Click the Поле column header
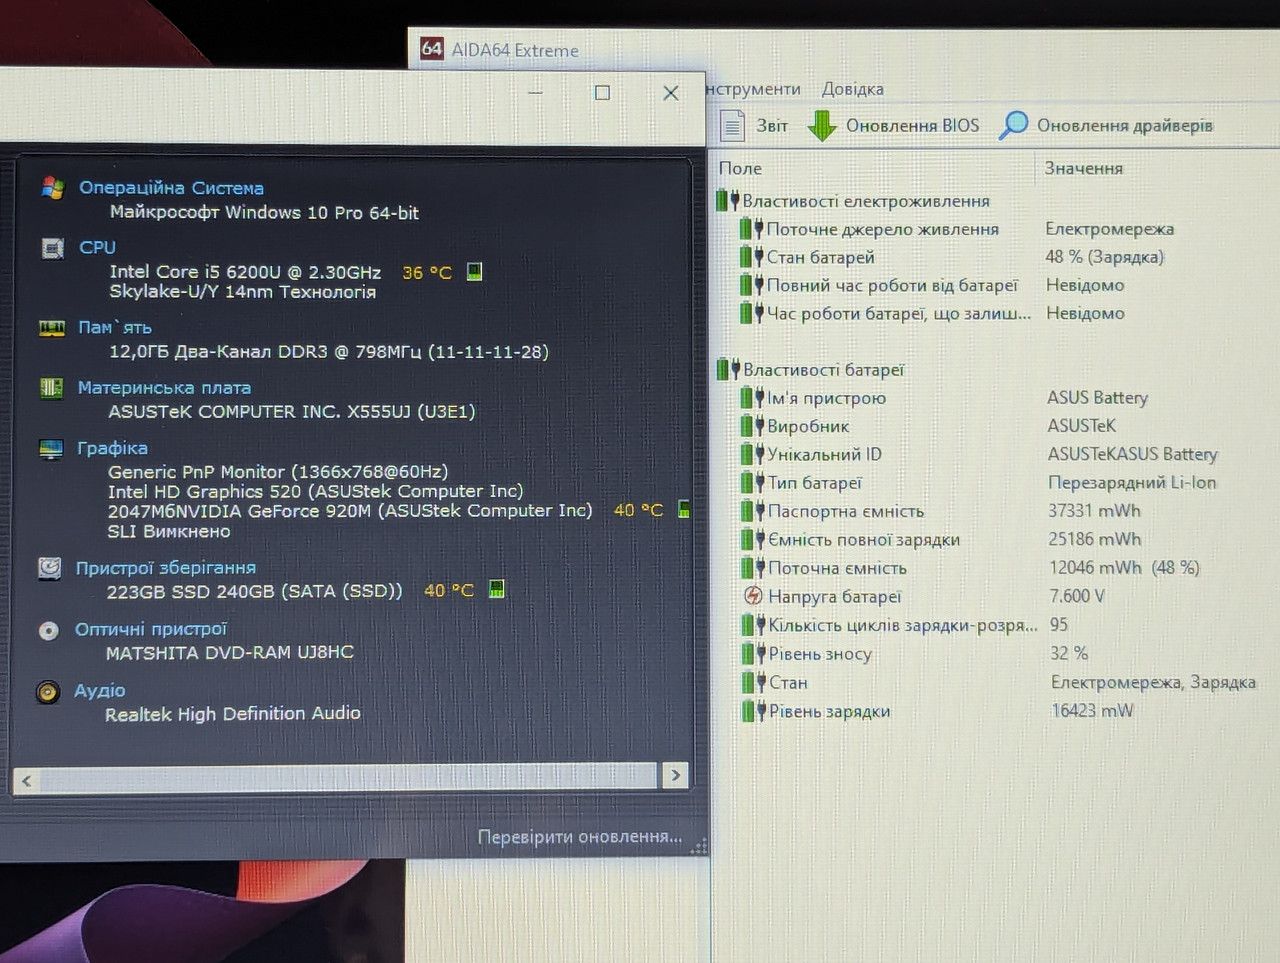The image size is (1280, 963). click(740, 168)
